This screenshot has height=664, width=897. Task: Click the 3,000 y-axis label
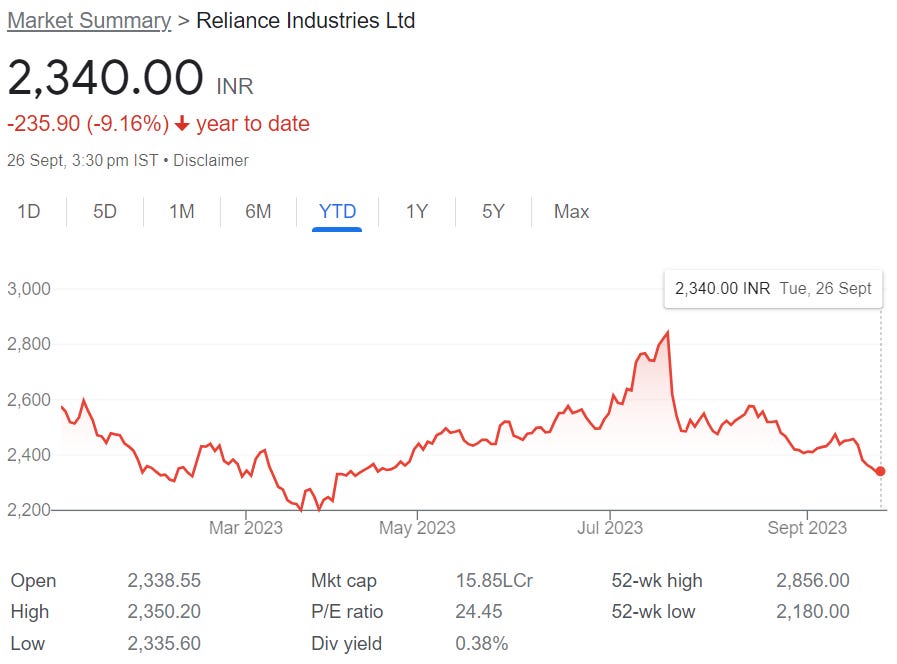coord(29,289)
